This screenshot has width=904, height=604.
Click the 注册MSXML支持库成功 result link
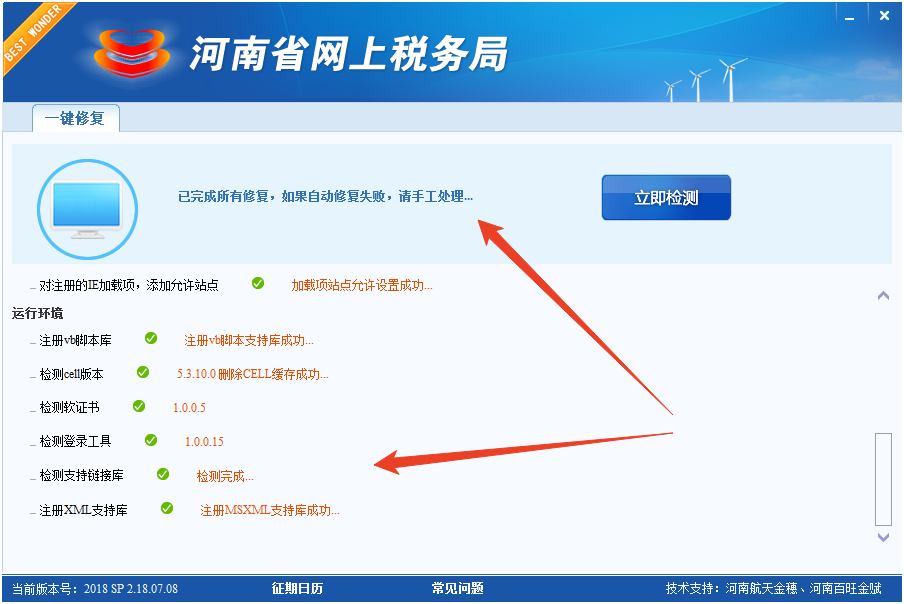(x=269, y=510)
